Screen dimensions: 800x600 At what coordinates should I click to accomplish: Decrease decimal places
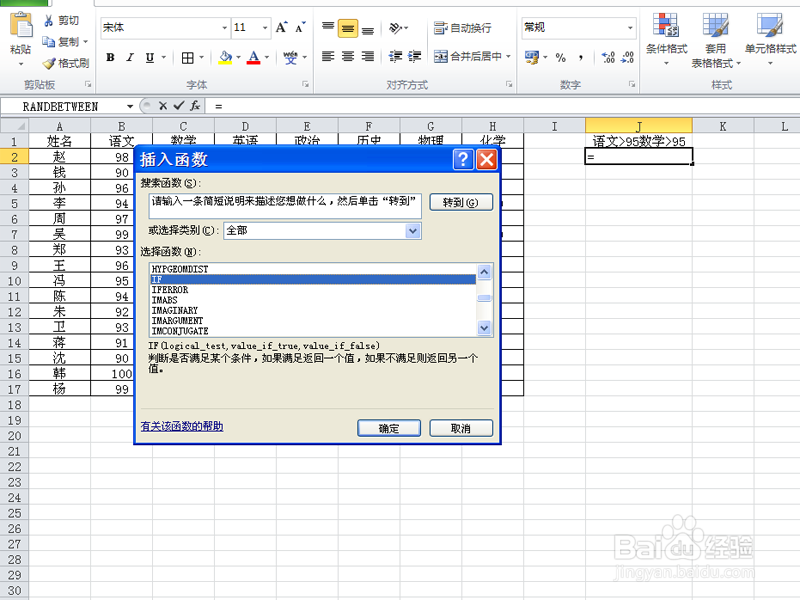tap(628, 57)
